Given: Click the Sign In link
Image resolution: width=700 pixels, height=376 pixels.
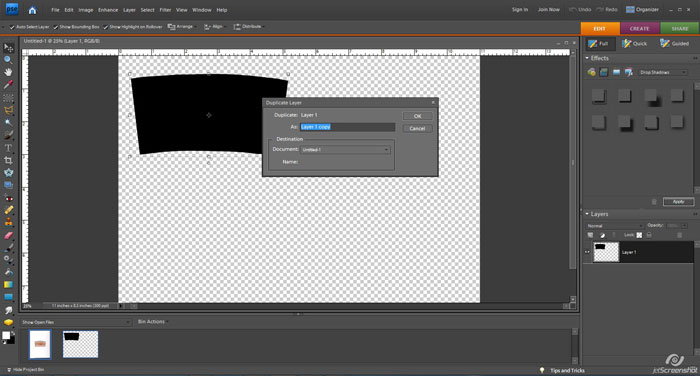Looking at the screenshot, I should click(x=520, y=9).
